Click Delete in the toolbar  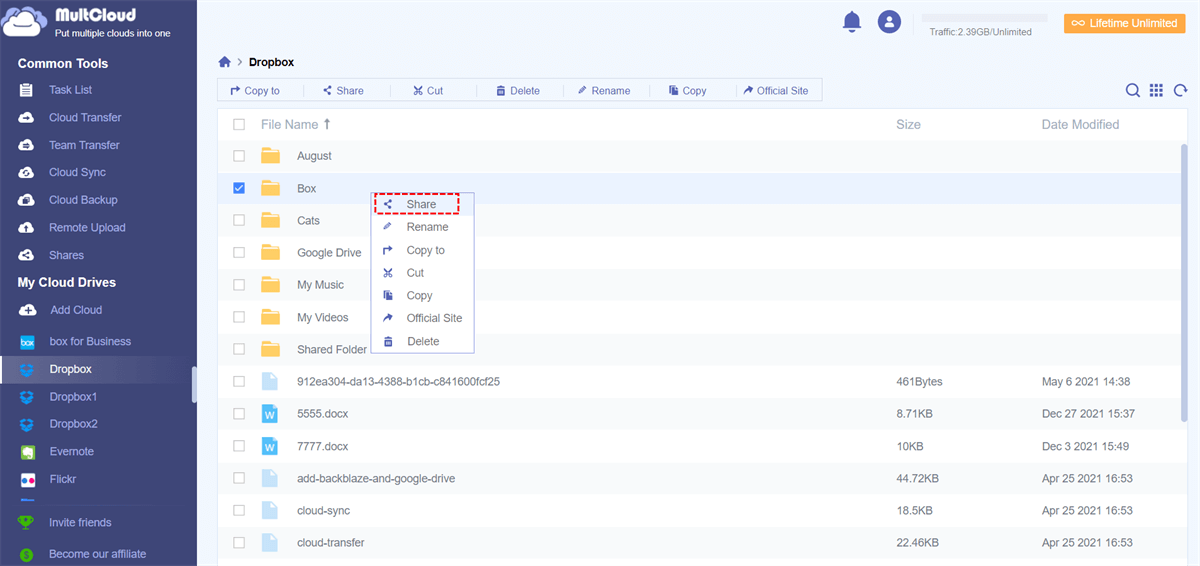517,90
